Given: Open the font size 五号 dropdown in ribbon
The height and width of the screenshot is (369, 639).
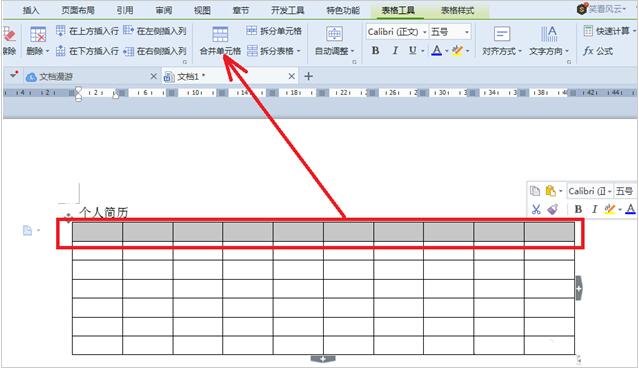Looking at the screenshot, I should [x=467, y=32].
